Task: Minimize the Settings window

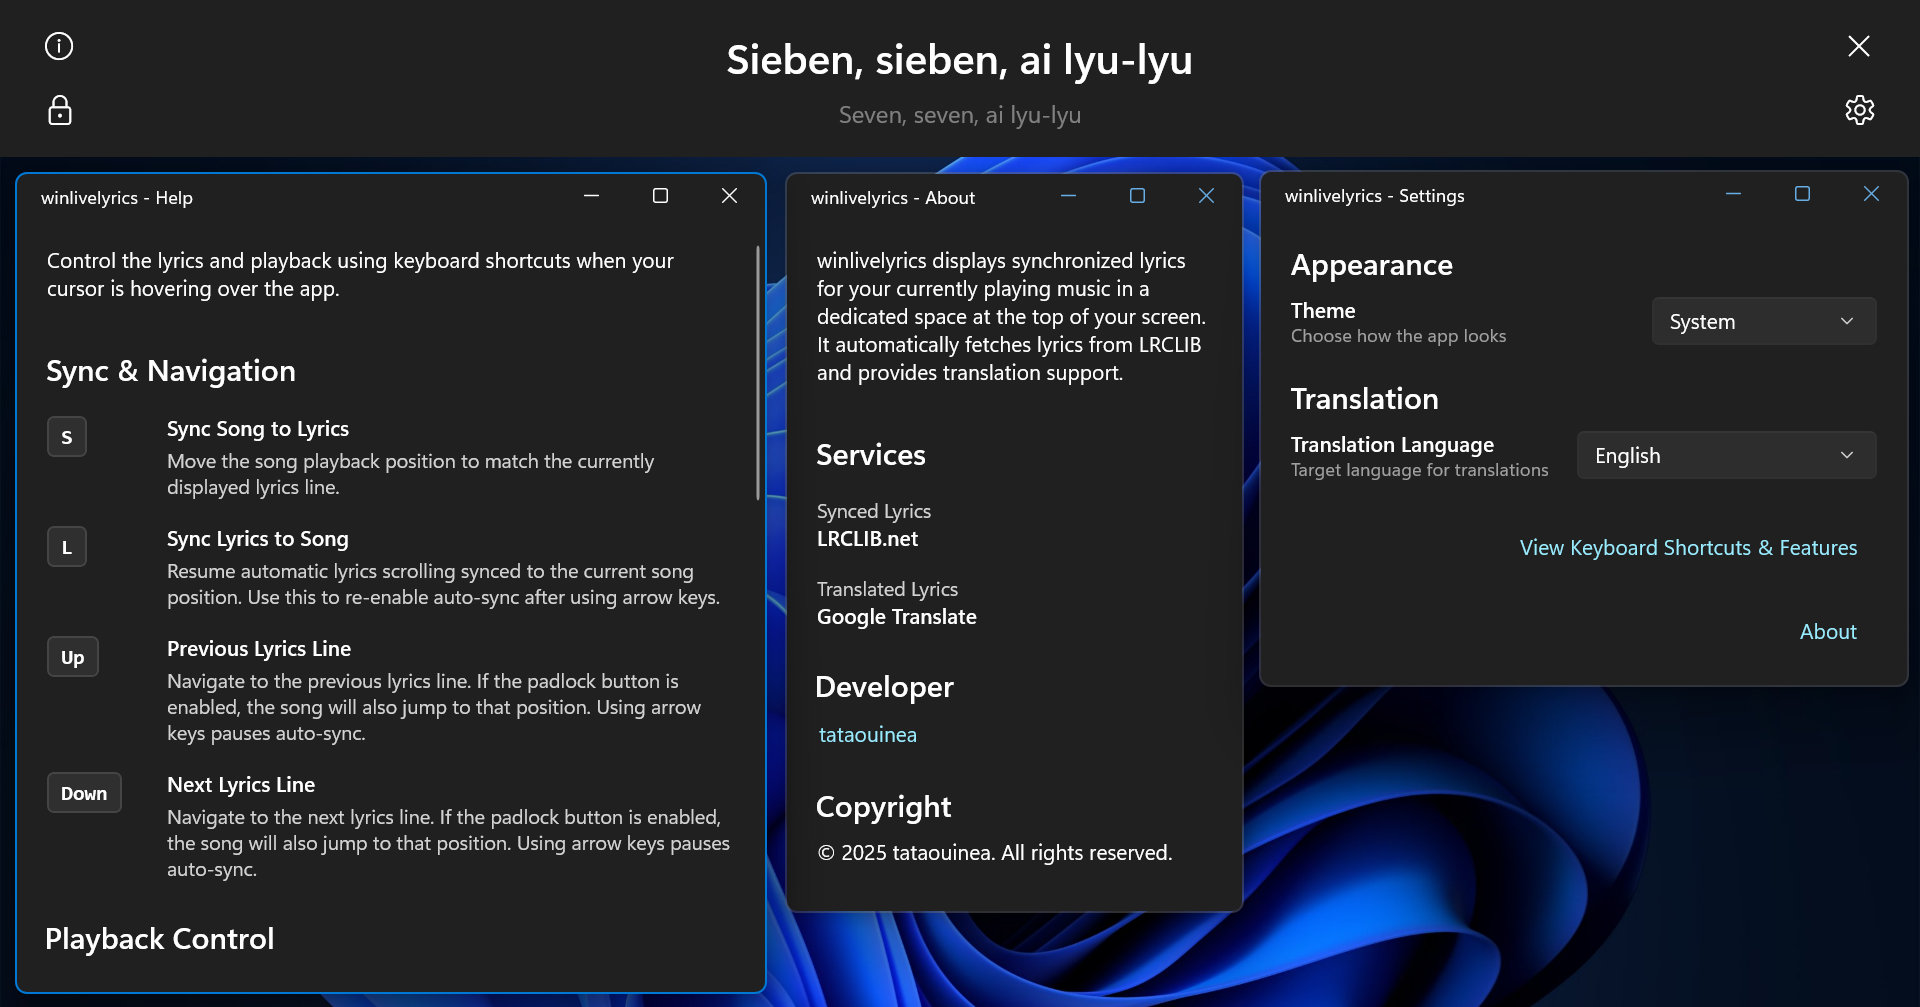Action: click(x=1734, y=194)
